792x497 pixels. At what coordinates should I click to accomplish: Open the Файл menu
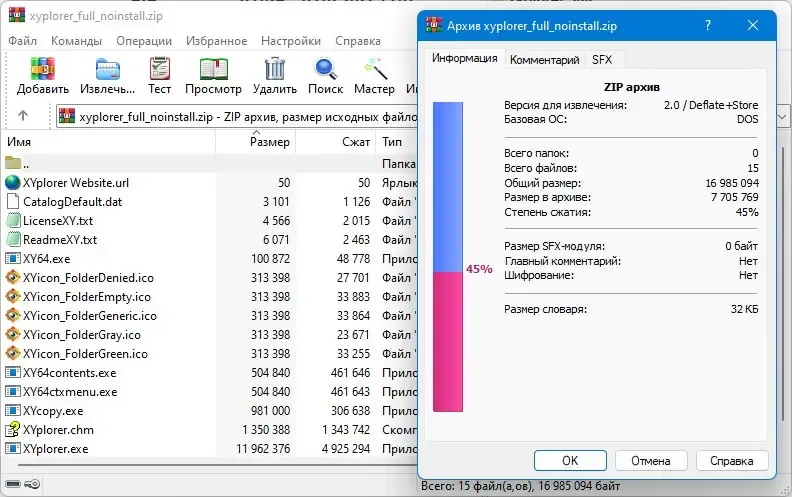(22, 41)
